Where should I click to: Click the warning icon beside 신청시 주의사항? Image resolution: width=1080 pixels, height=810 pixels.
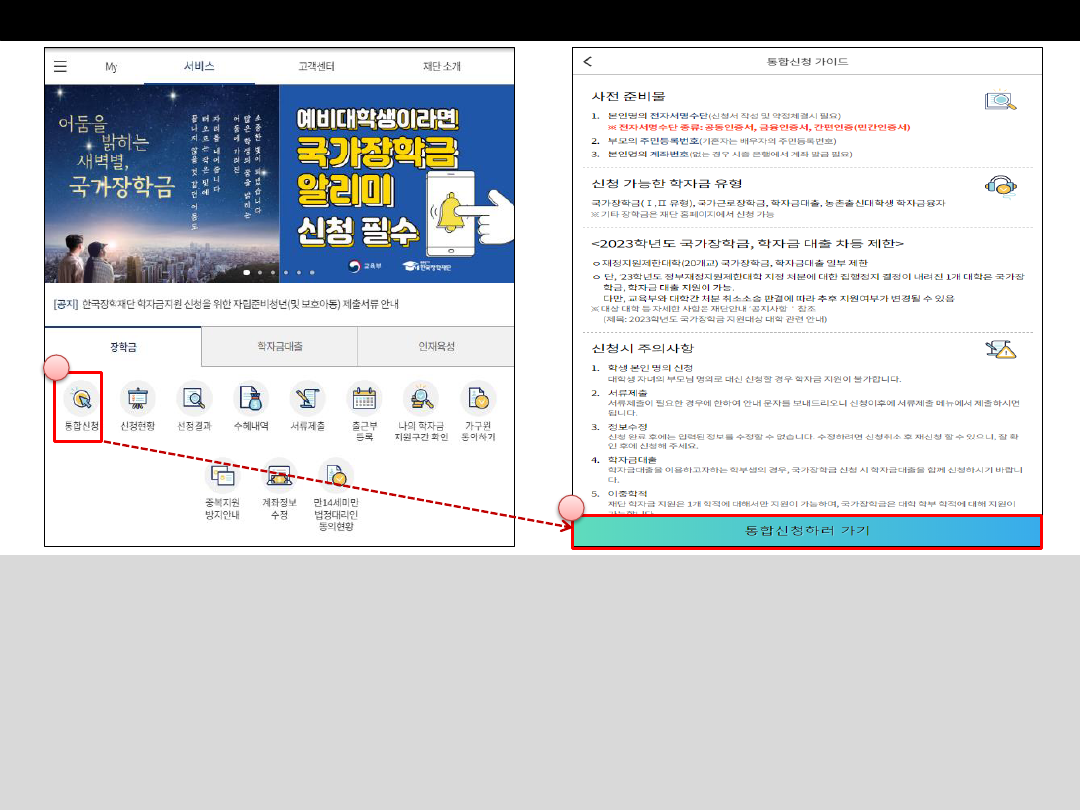point(1001,349)
